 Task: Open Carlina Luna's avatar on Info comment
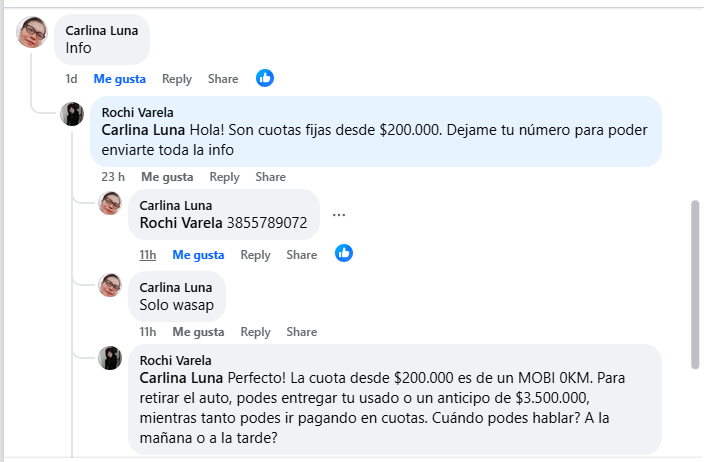click(32, 32)
